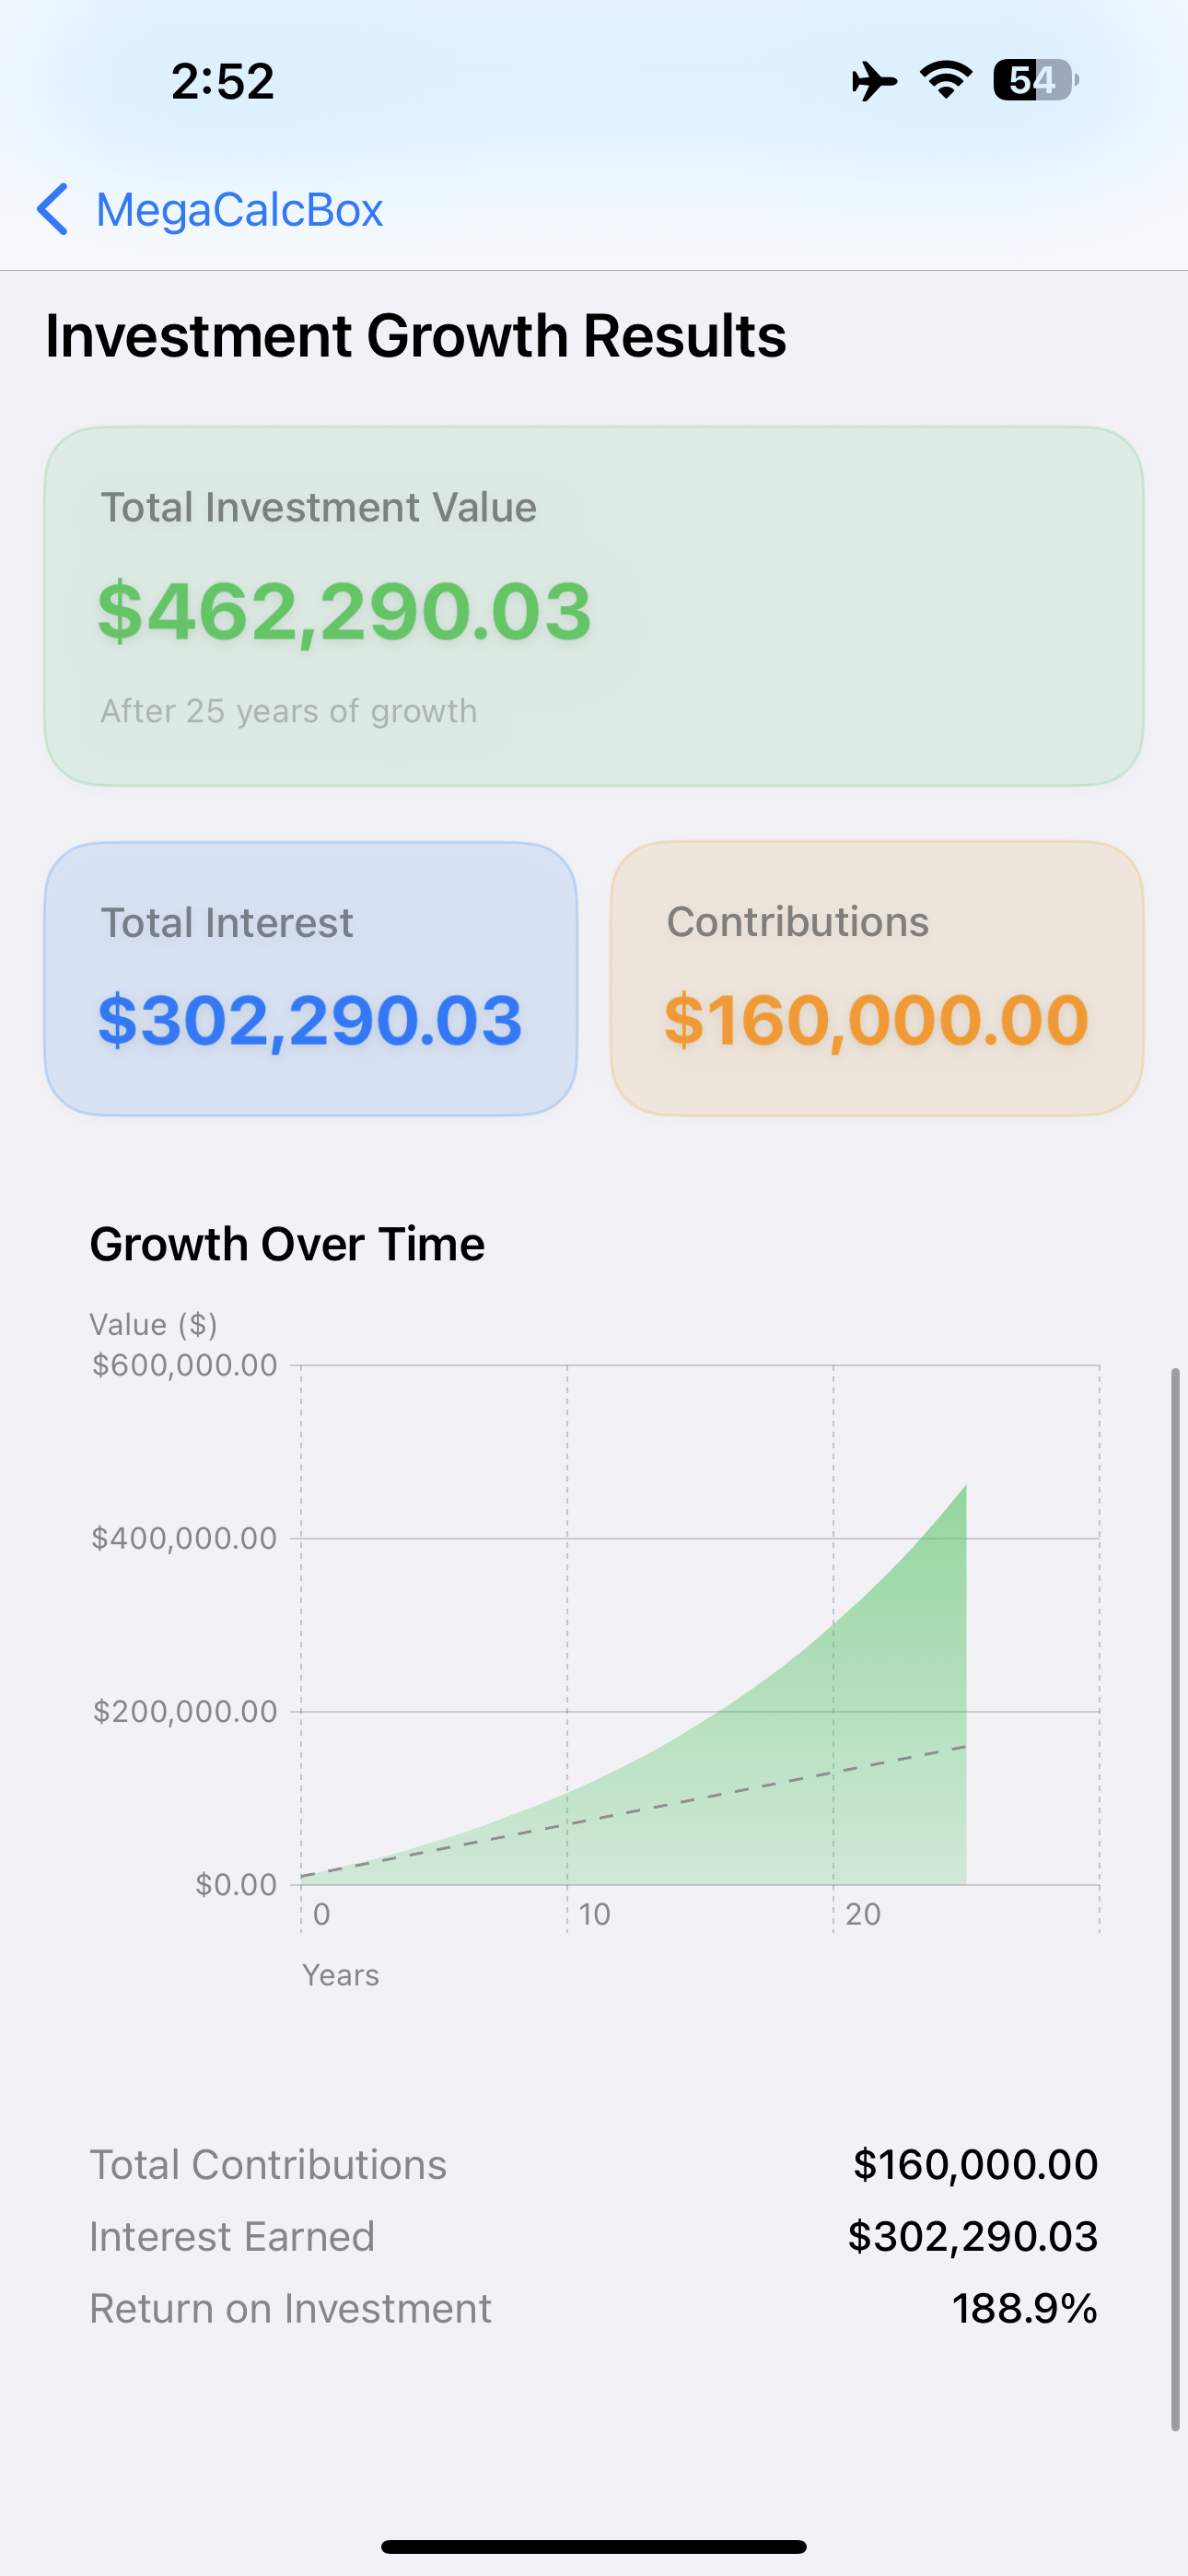Tap the Wi-Fi status icon
The image size is (1188, 2576).
coord(946,80)
